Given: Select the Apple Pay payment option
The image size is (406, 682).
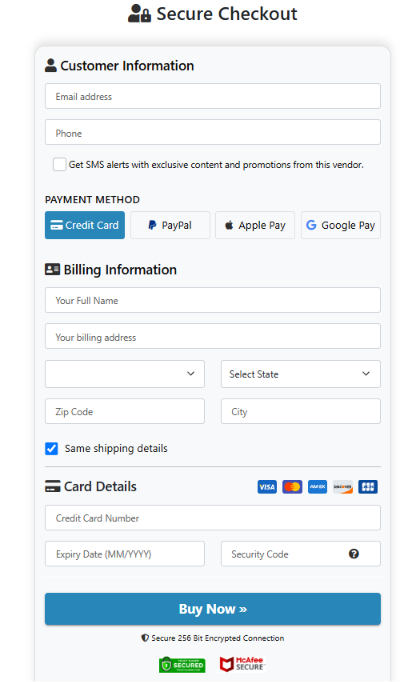Looking at the screenshot, I should [255, 225].
